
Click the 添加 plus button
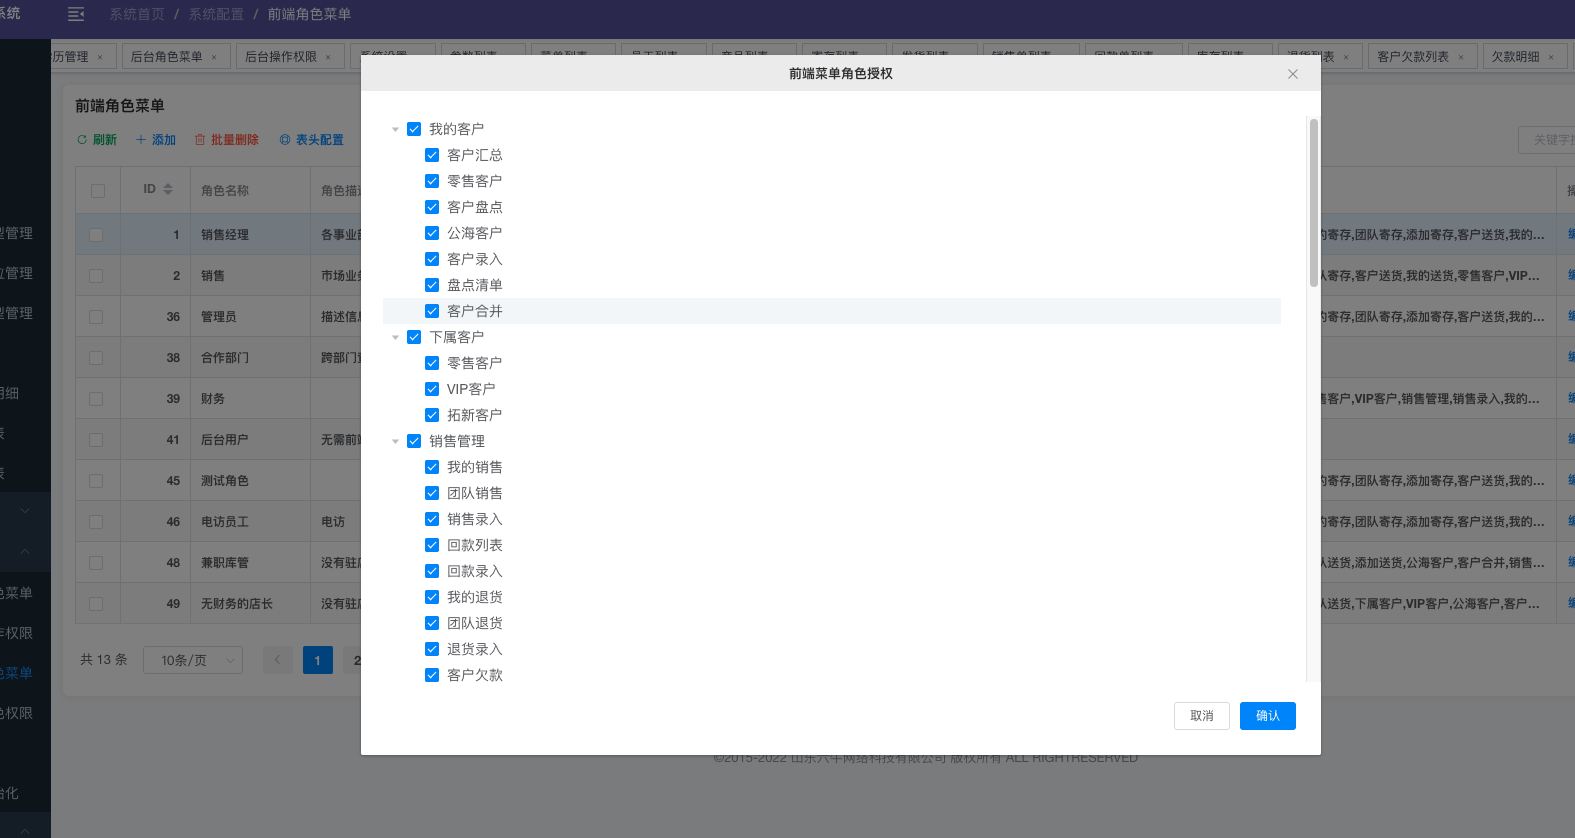[156, 140]
